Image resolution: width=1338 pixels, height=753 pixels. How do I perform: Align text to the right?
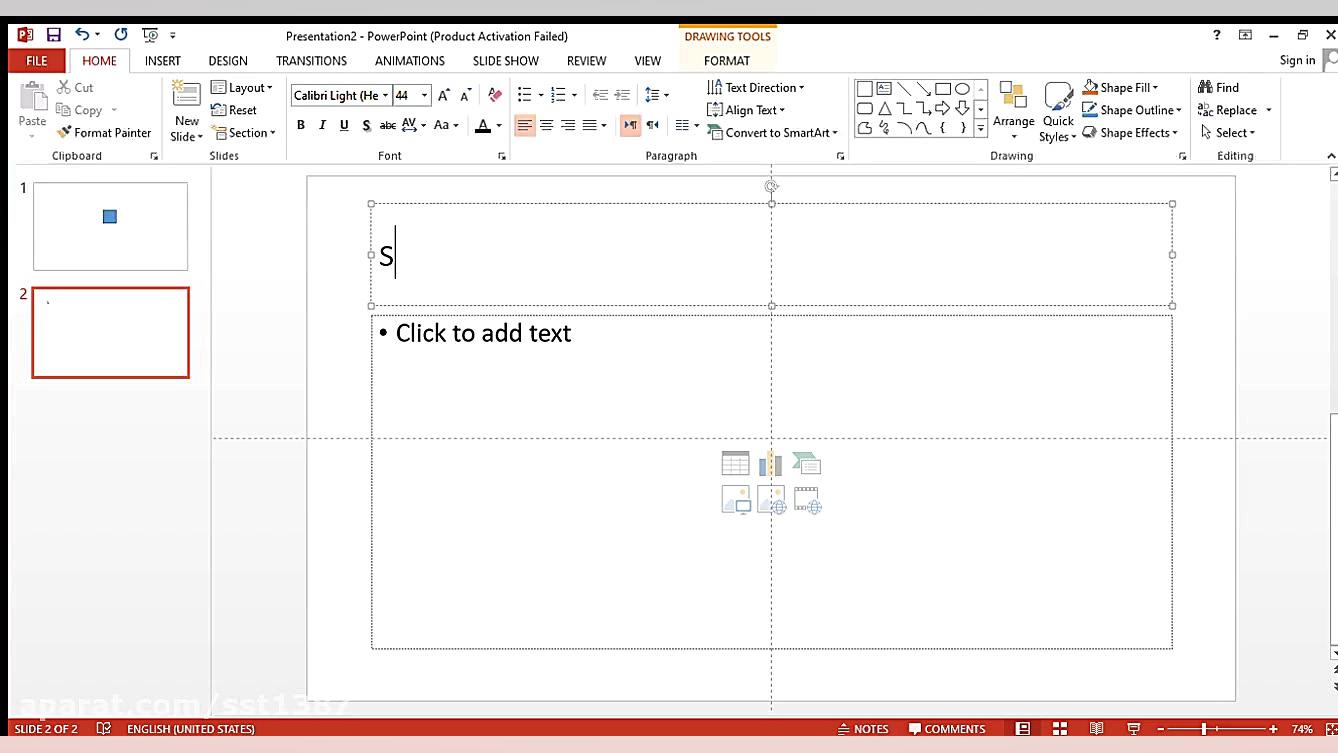568,125
